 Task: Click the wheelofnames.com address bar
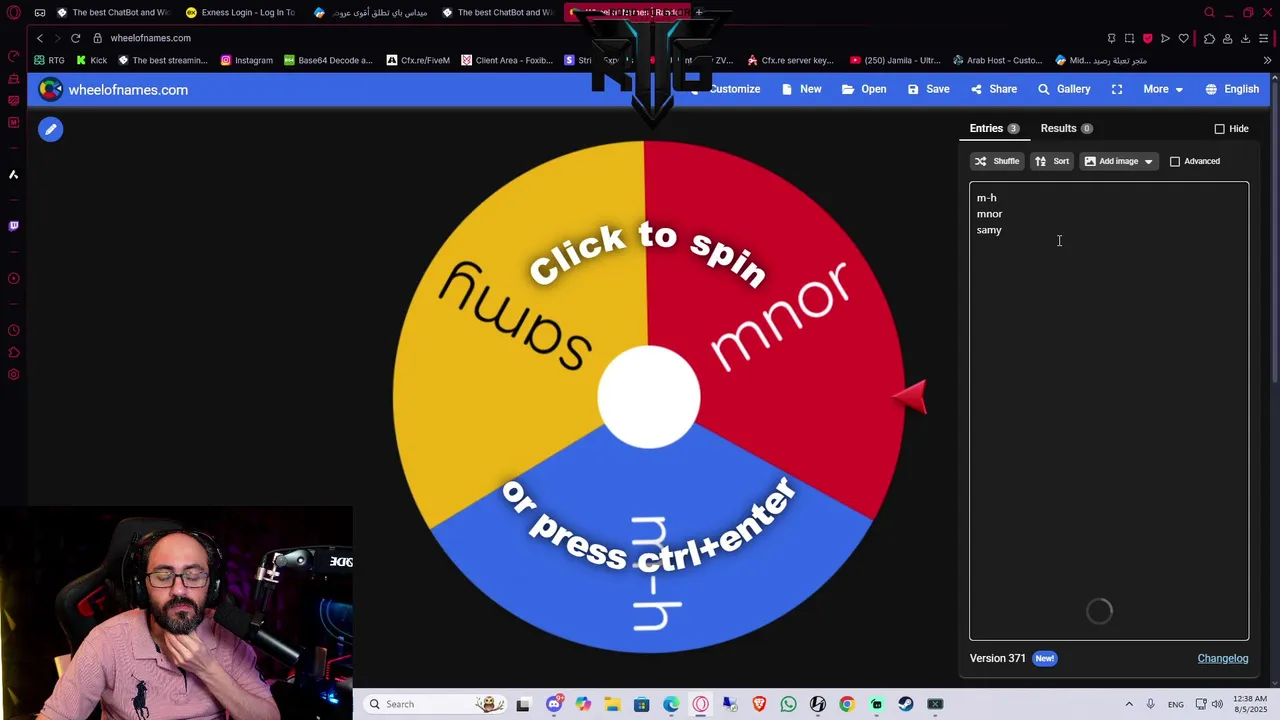click(x=150, y=38)
